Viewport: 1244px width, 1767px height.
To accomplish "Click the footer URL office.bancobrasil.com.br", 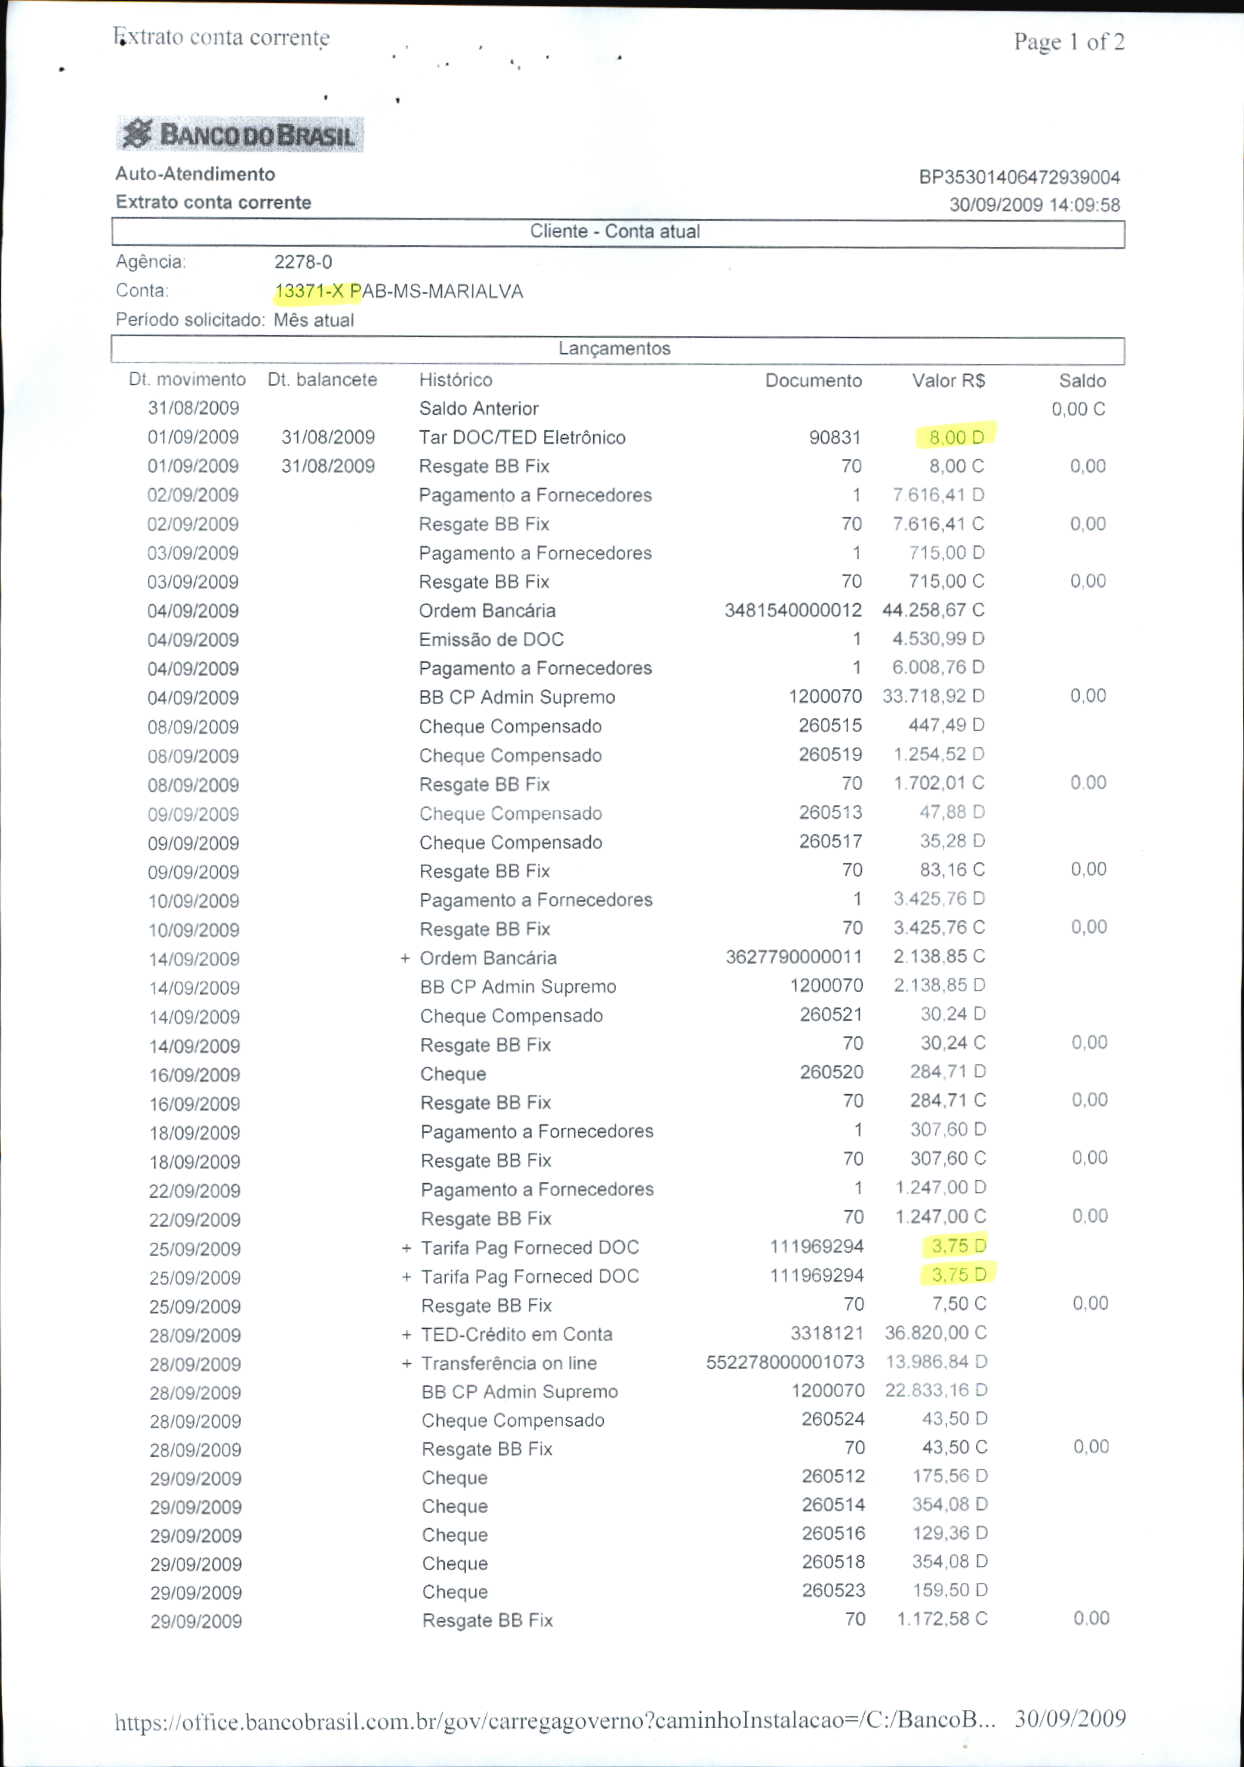I will 555,1721.
